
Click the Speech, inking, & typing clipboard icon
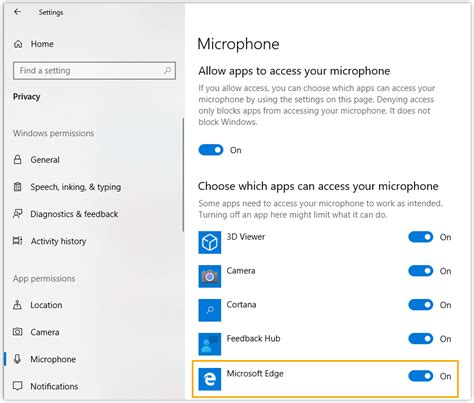18,186
